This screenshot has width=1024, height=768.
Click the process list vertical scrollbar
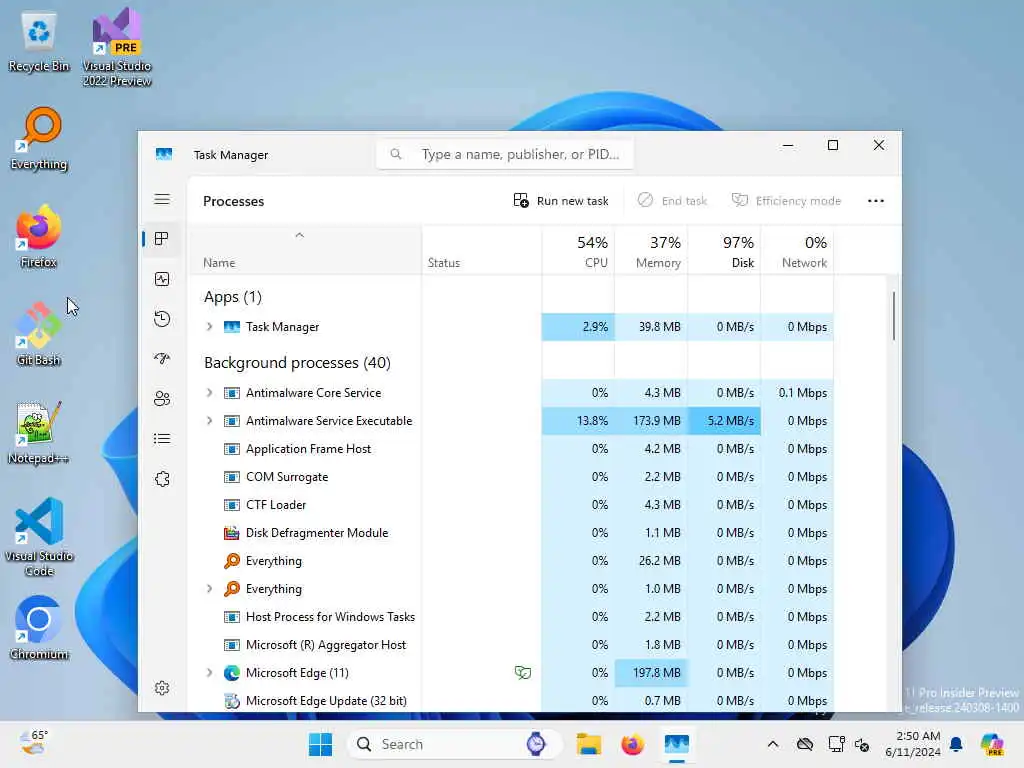pyautogui.click(x=893, y=315)
